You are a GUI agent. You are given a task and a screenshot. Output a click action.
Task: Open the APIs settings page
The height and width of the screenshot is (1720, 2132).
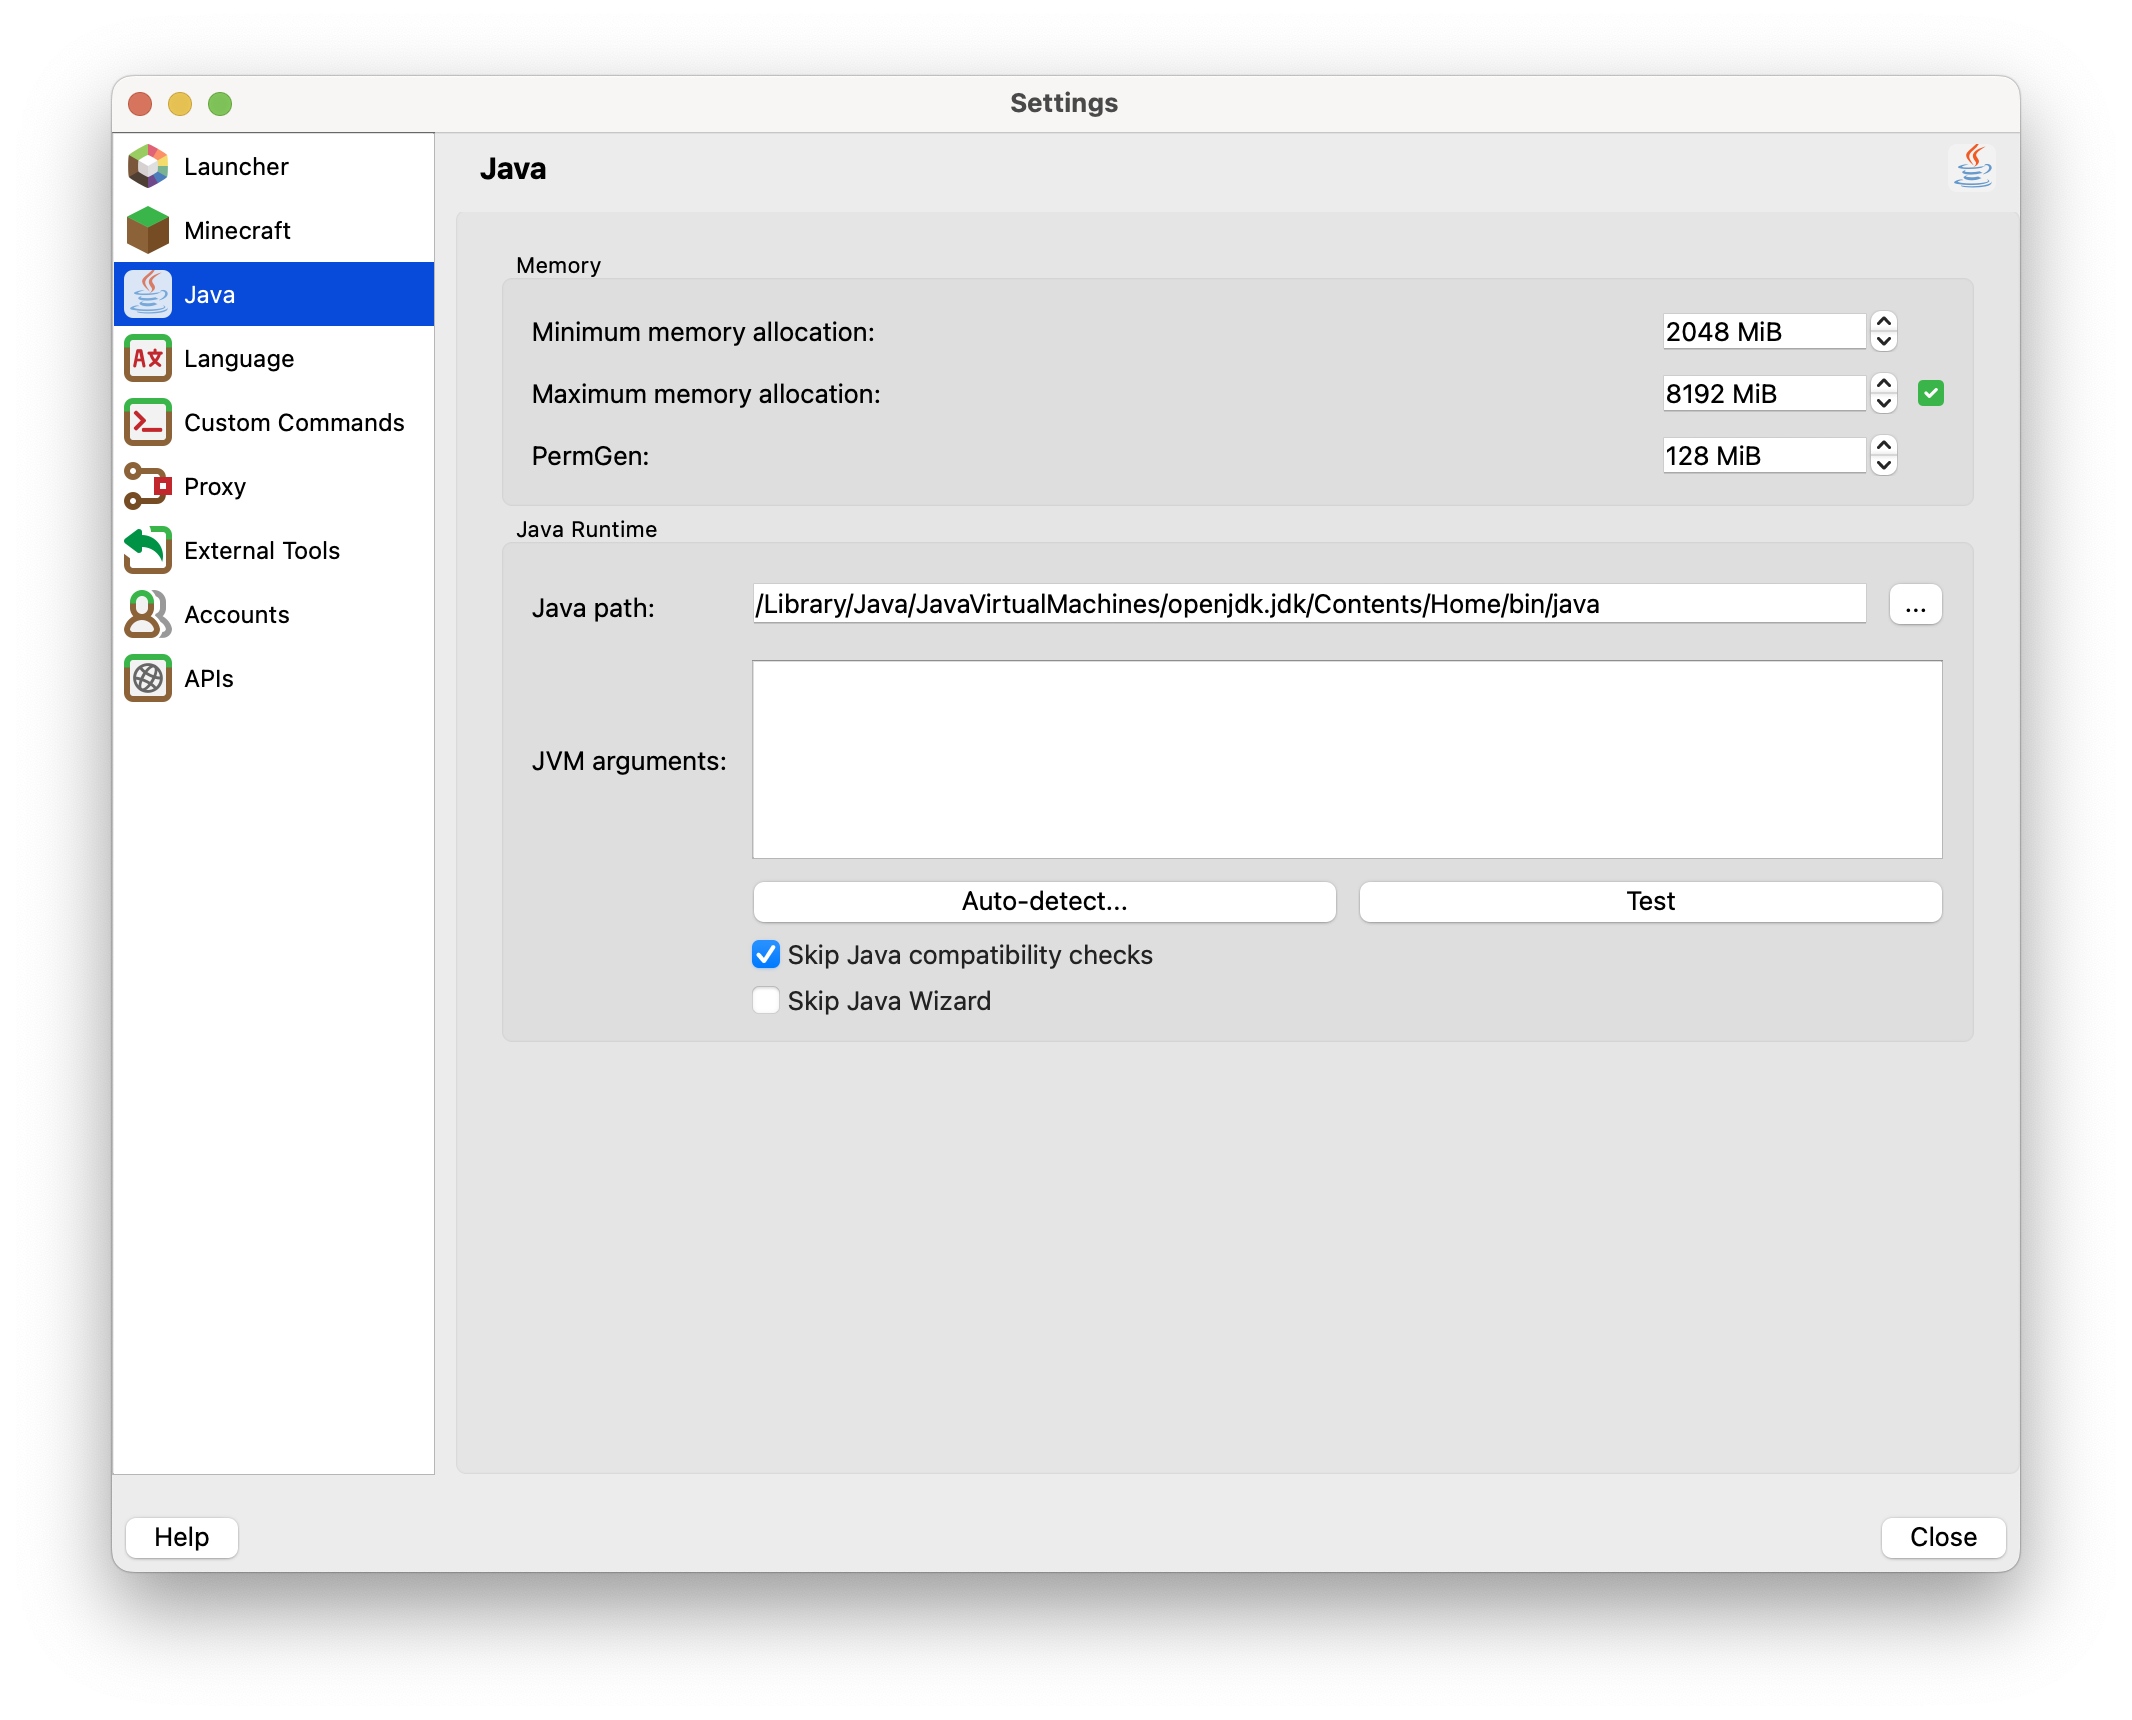coord(274,678)
